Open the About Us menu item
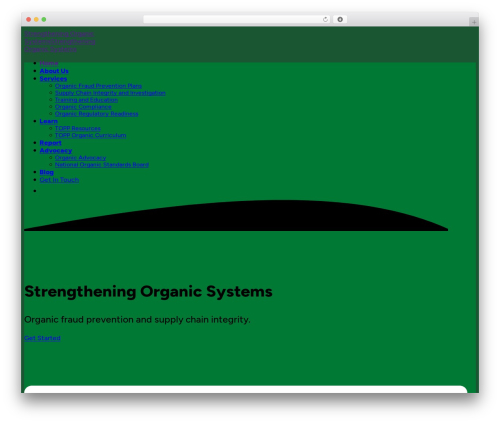The width and height of the screenshot is (500, 423). pos(54,71)
